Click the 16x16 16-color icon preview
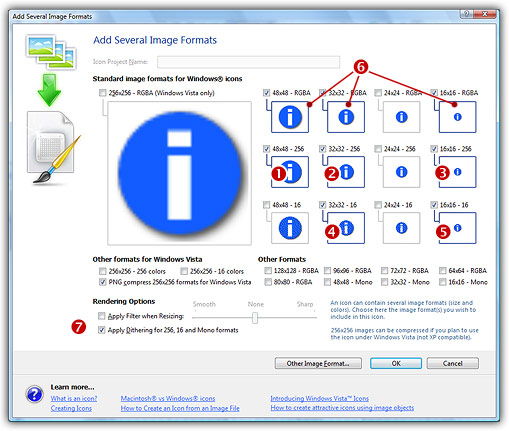 point(458,228)
